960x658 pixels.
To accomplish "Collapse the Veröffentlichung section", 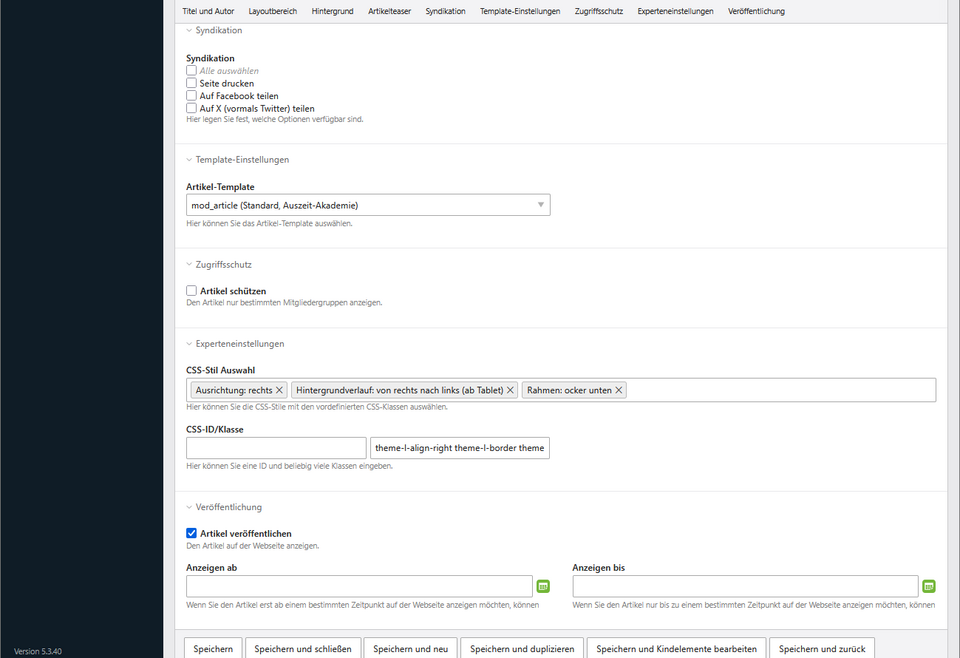I will 227,507.
